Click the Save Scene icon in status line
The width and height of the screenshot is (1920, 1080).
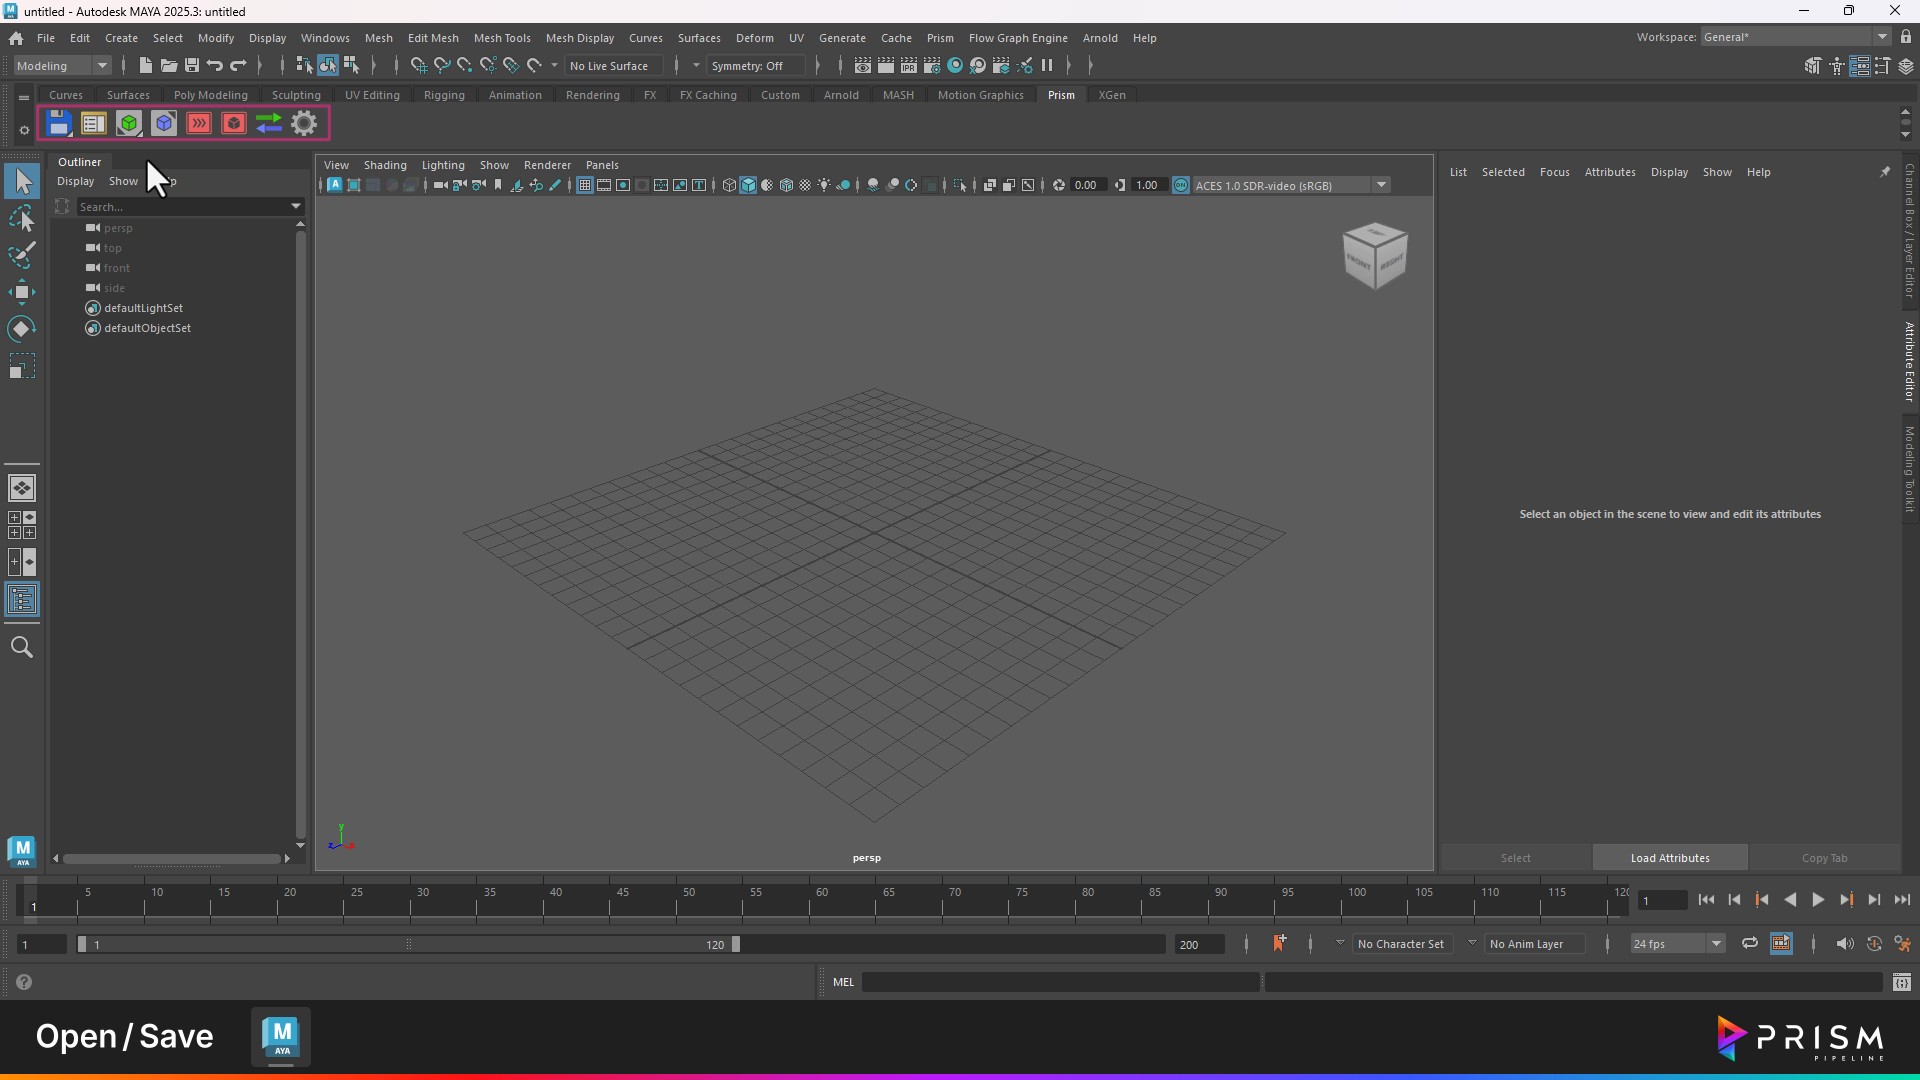click(x=192, y=66)
